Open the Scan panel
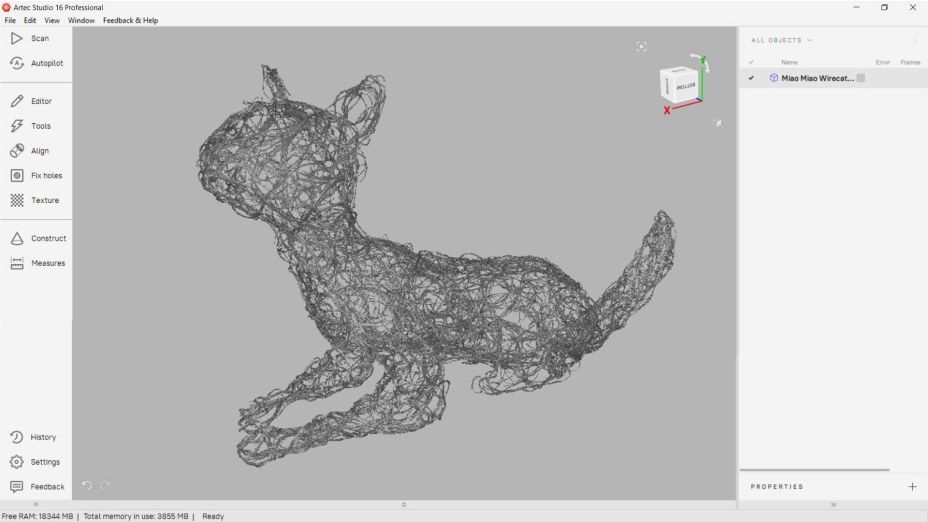The height and width of the screenshot is (522, 928). [x=30, y=38]
